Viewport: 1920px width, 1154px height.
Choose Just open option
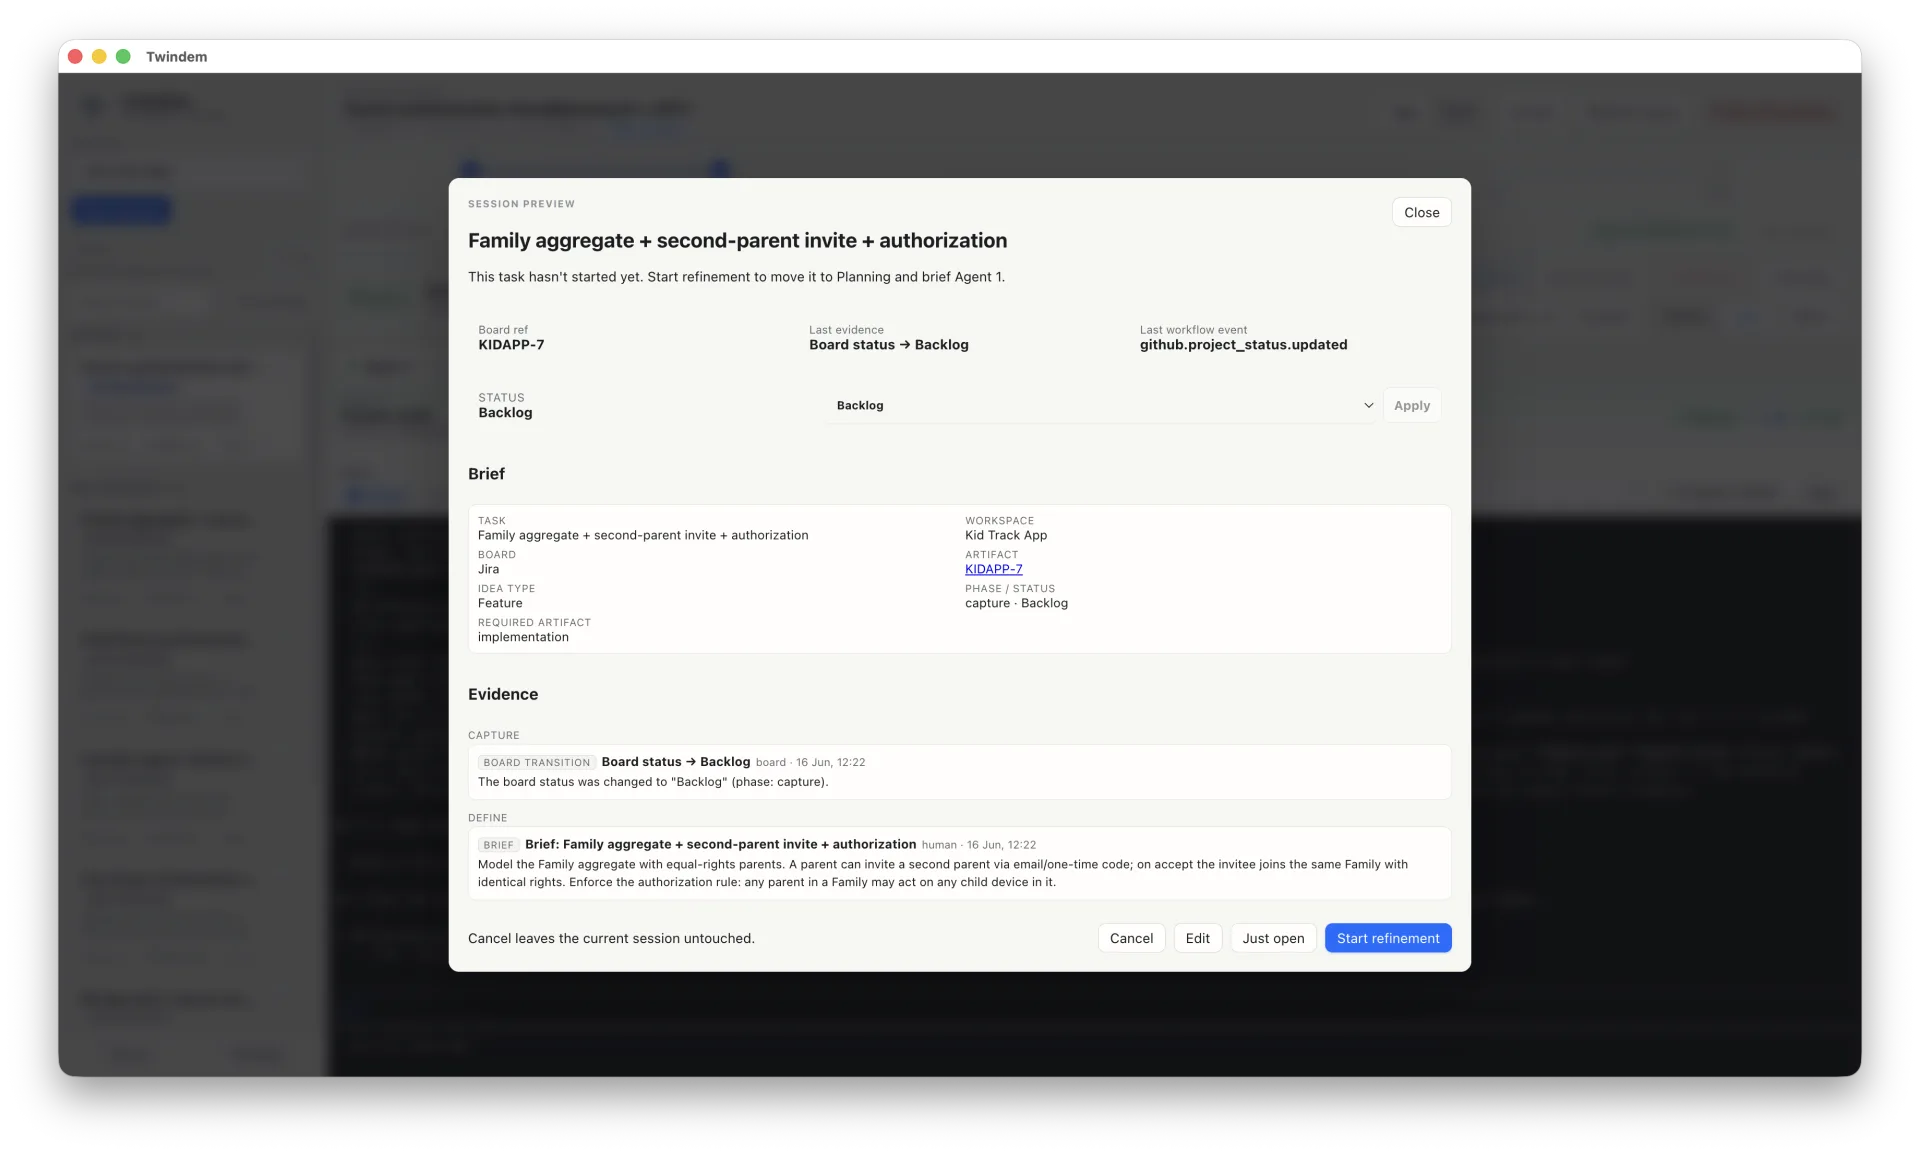click(1273, 938)
